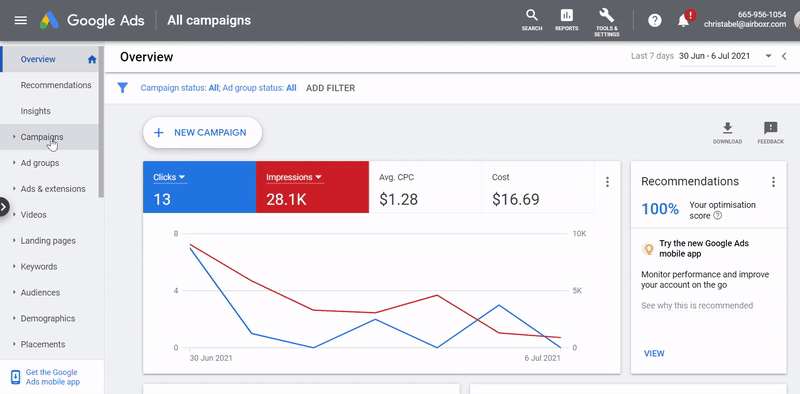Viewport: 800px width, 394px height.
Task: Select the Avg. CPC metric tile
Action: [x=425, y=187]
